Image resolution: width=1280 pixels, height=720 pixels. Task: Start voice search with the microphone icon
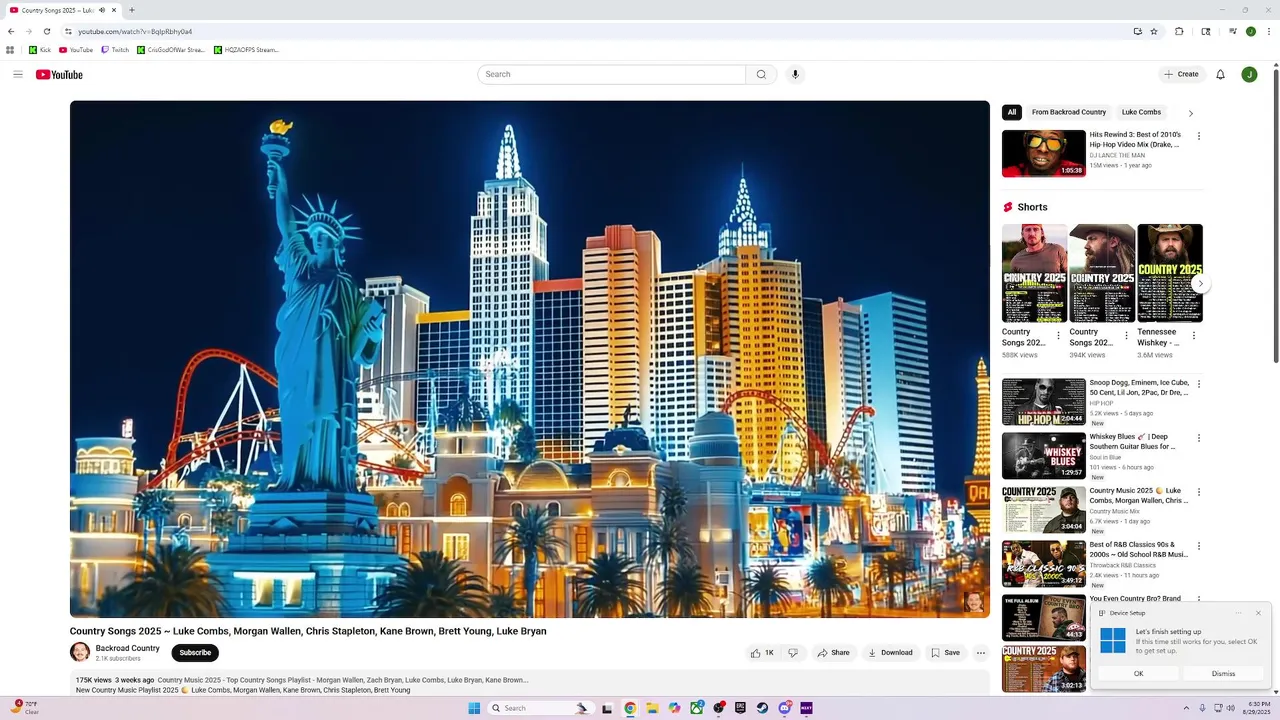795,74
